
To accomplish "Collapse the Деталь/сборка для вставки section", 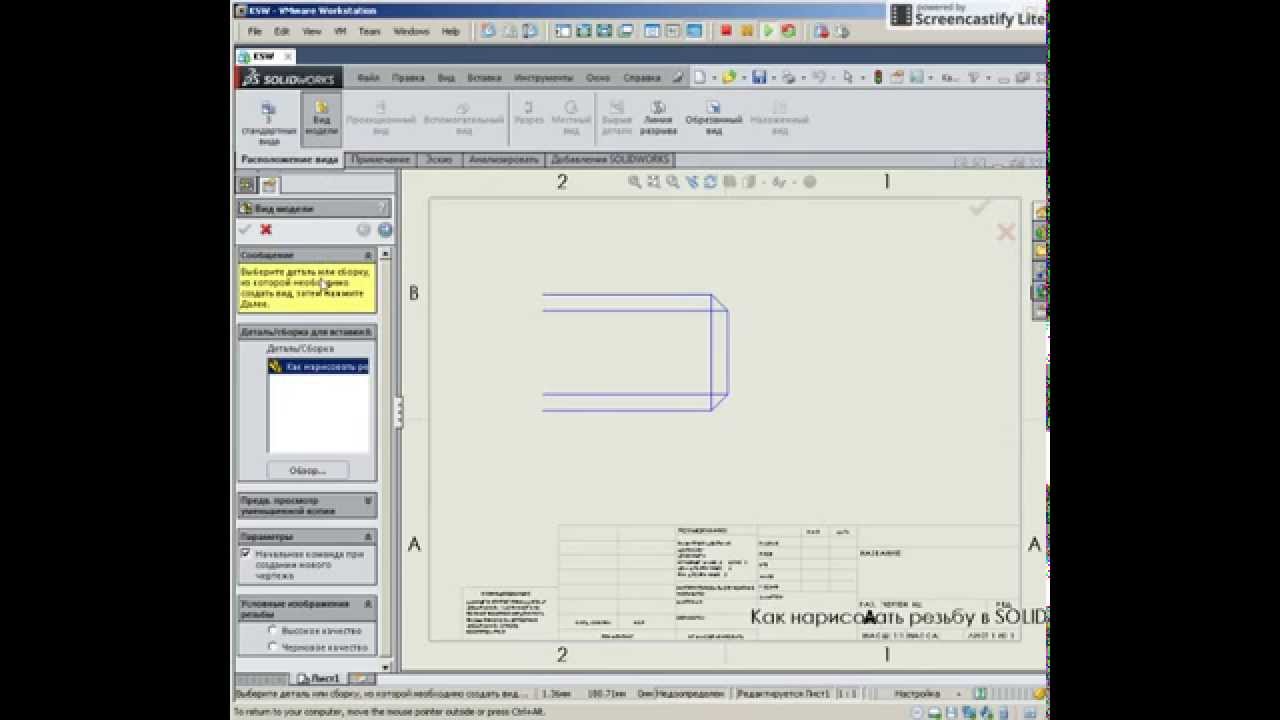I will coord(368,332).
